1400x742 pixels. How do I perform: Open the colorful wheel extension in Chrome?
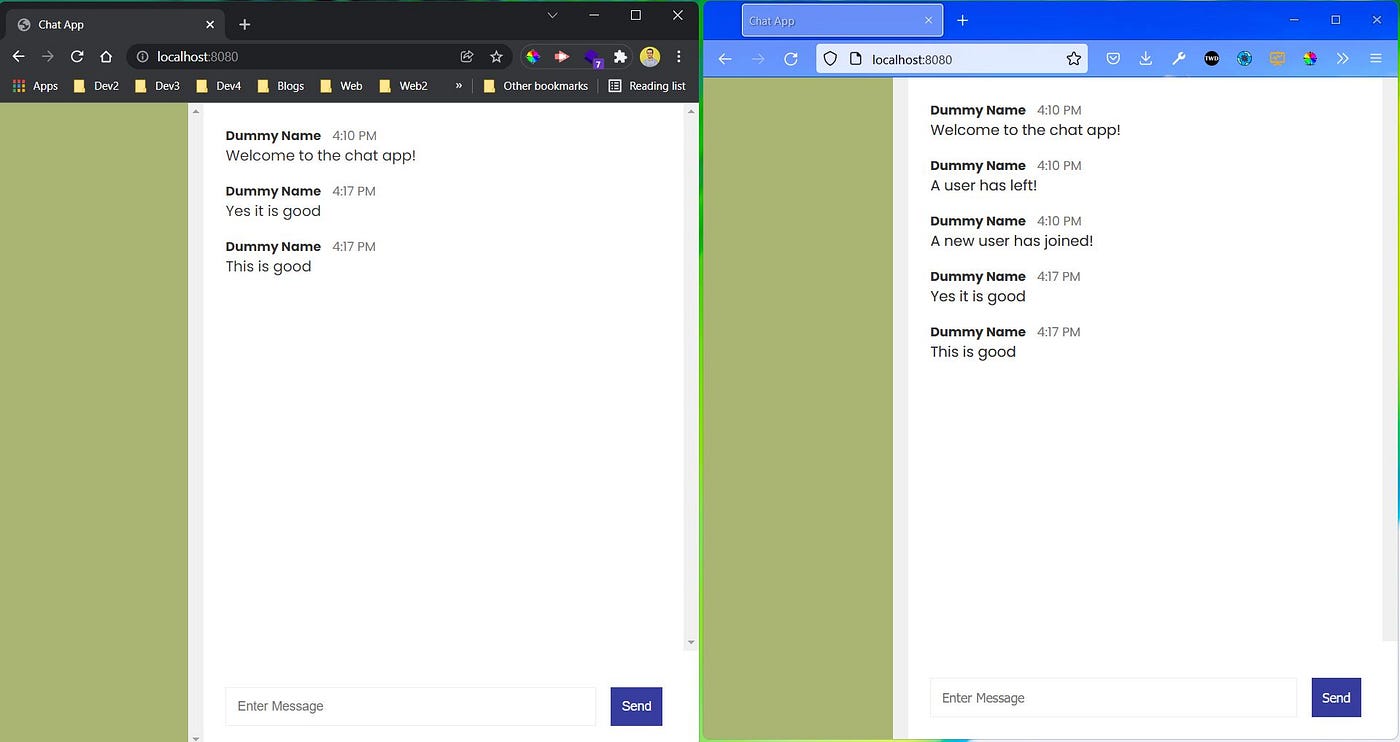[x=533, y=57]
